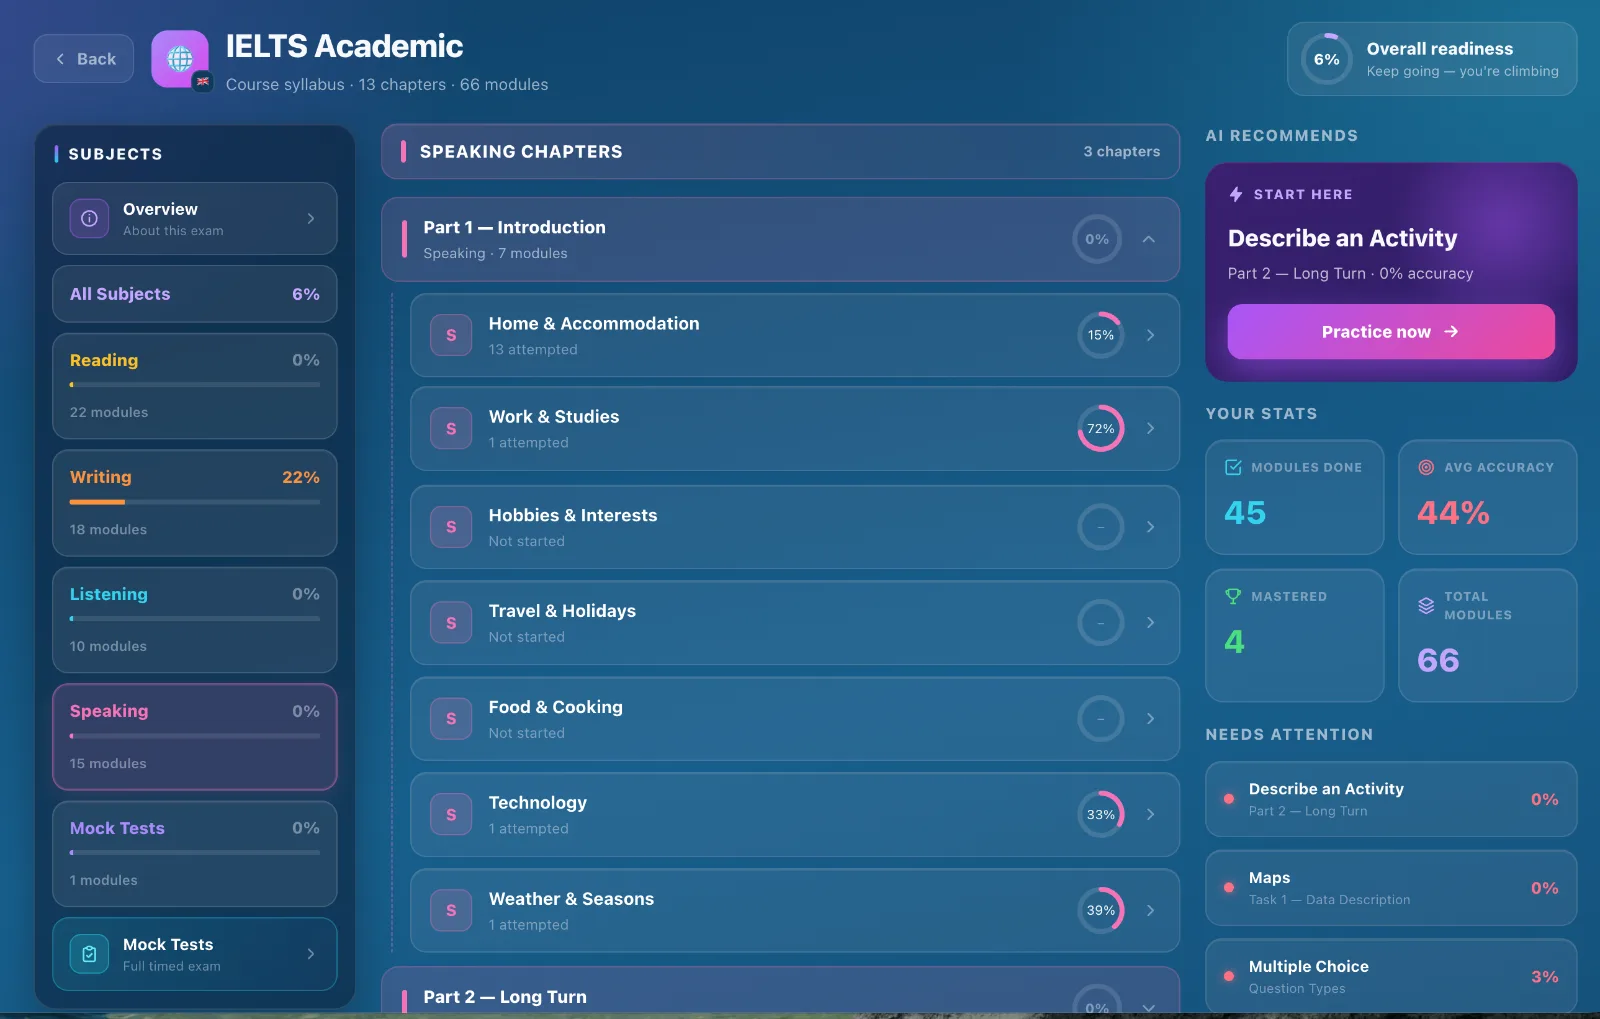Click the IELTS Academic globe course icon
This screenshot has height=1019, width=1600.
180,59
